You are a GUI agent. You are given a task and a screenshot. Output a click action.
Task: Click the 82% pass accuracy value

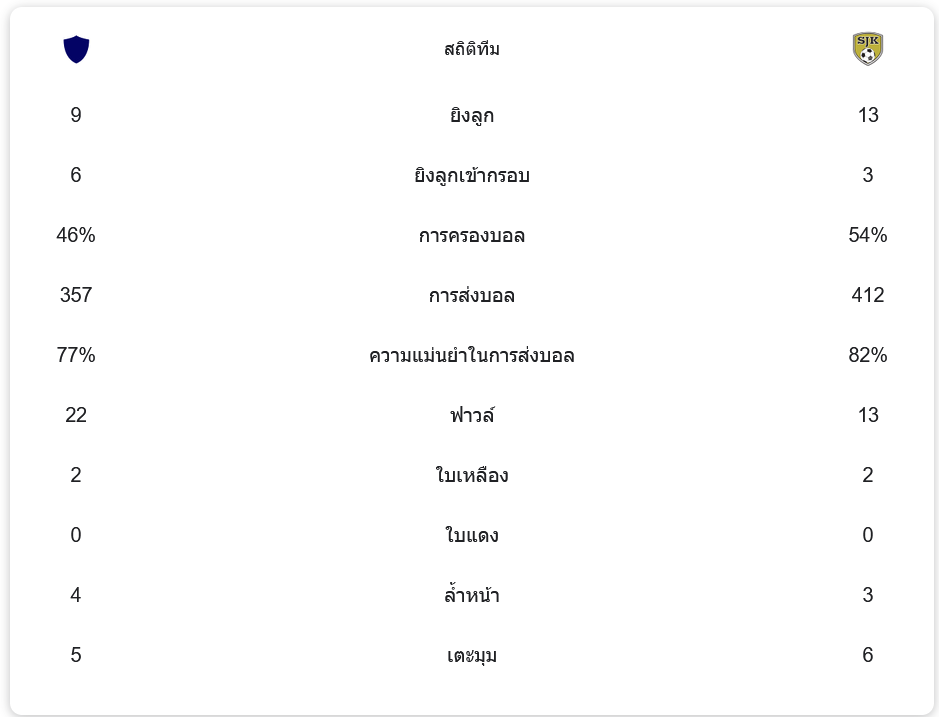867,355
